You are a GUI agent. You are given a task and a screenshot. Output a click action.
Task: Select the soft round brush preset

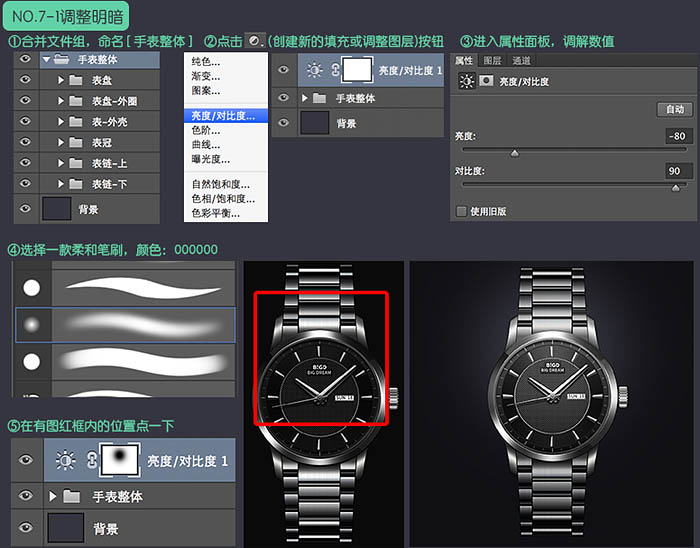click(125, 325)
